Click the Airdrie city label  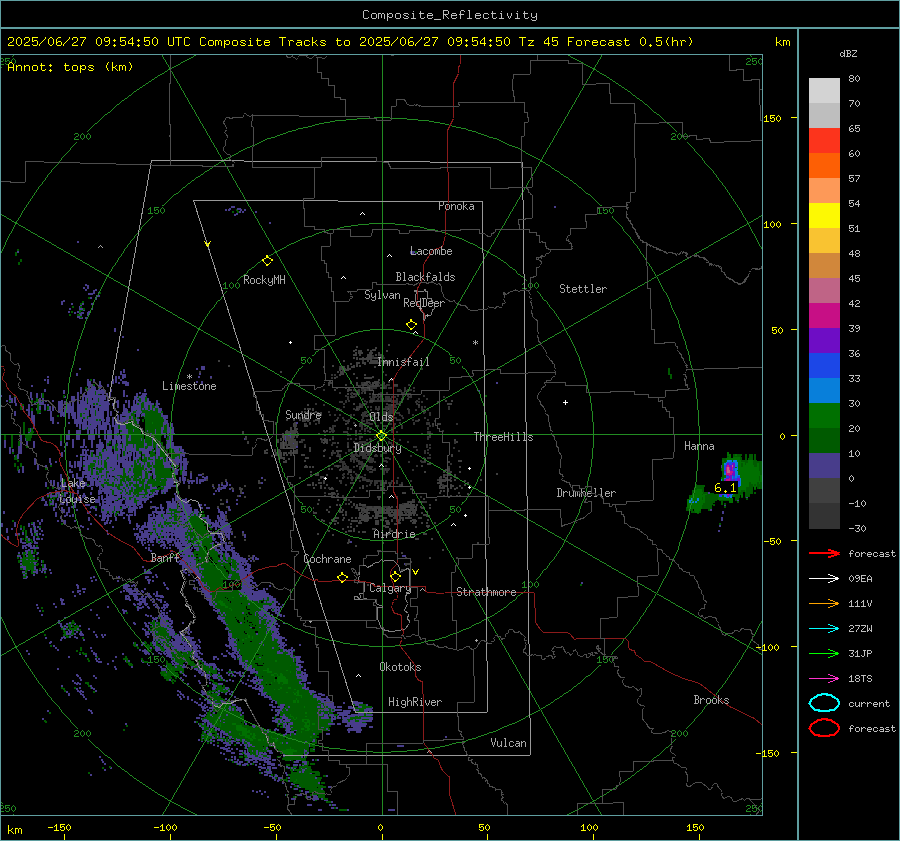(x=394, y=534)
